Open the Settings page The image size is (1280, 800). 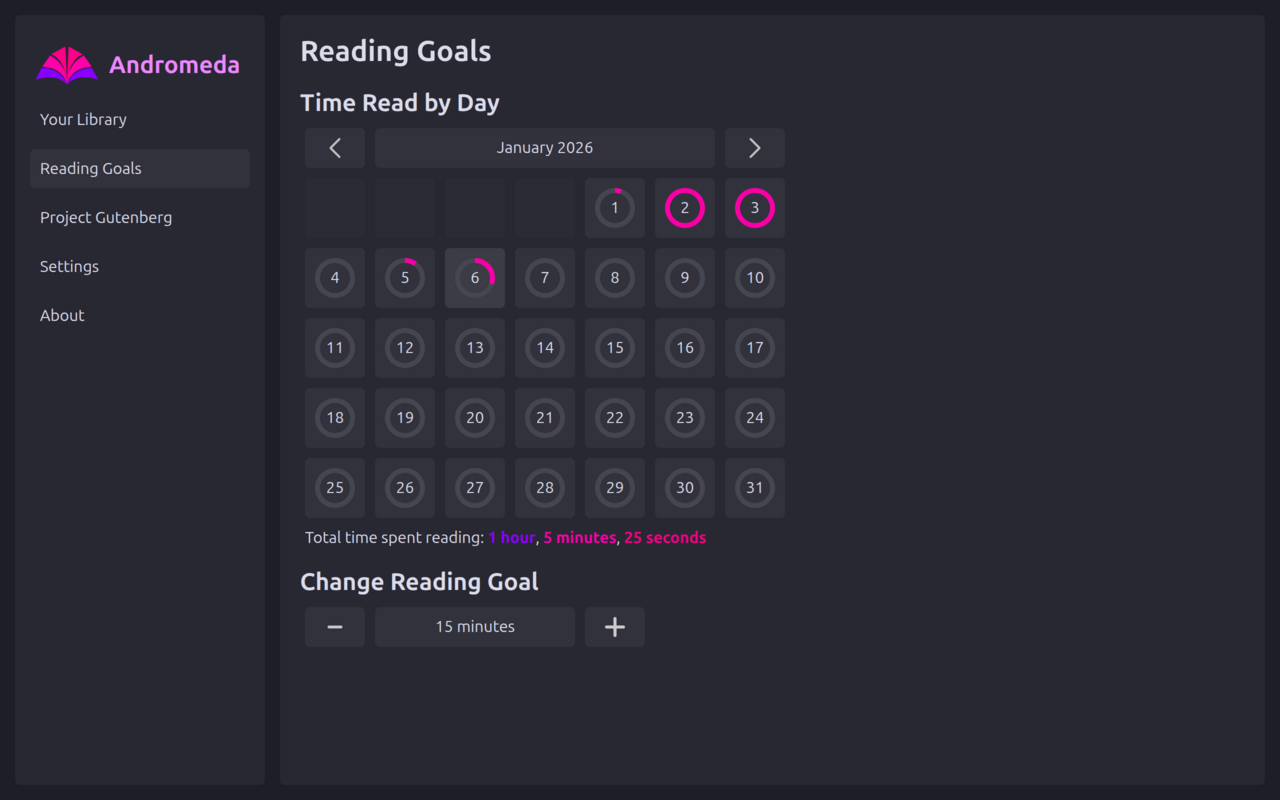click(69, 266)
